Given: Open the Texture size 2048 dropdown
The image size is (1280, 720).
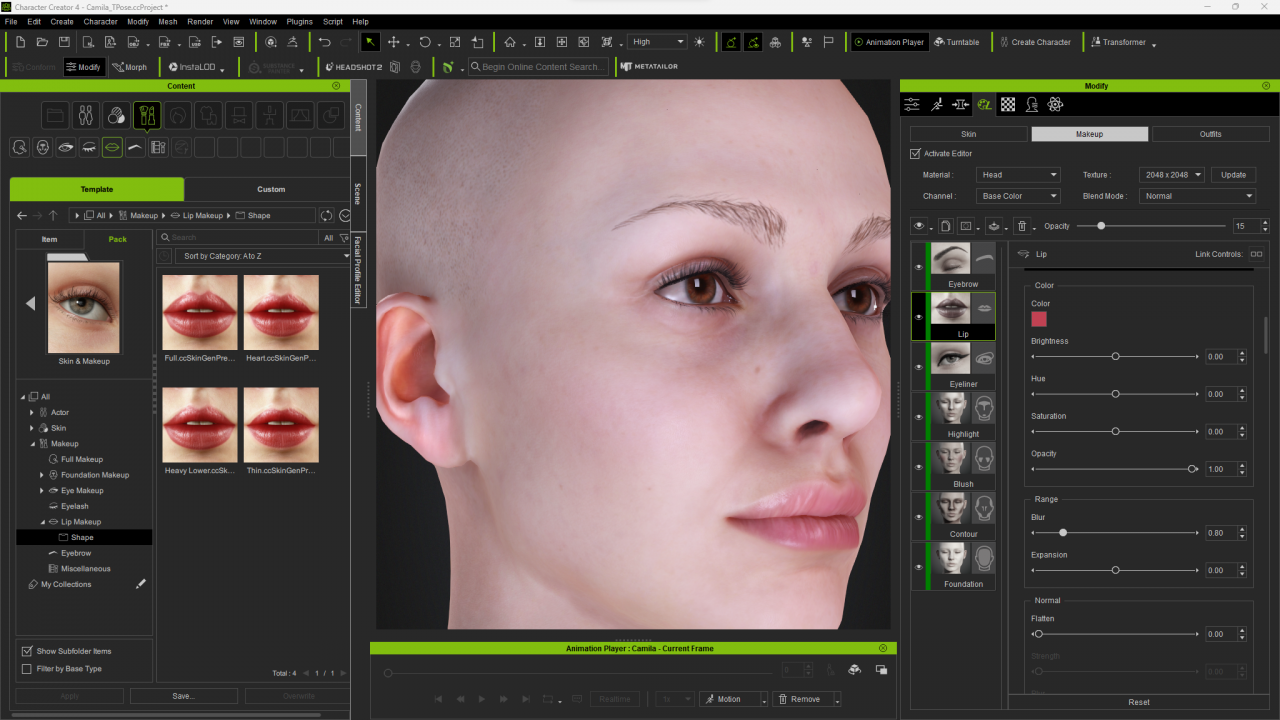Looking at the screenshot, I should (x=1171, y=175).
